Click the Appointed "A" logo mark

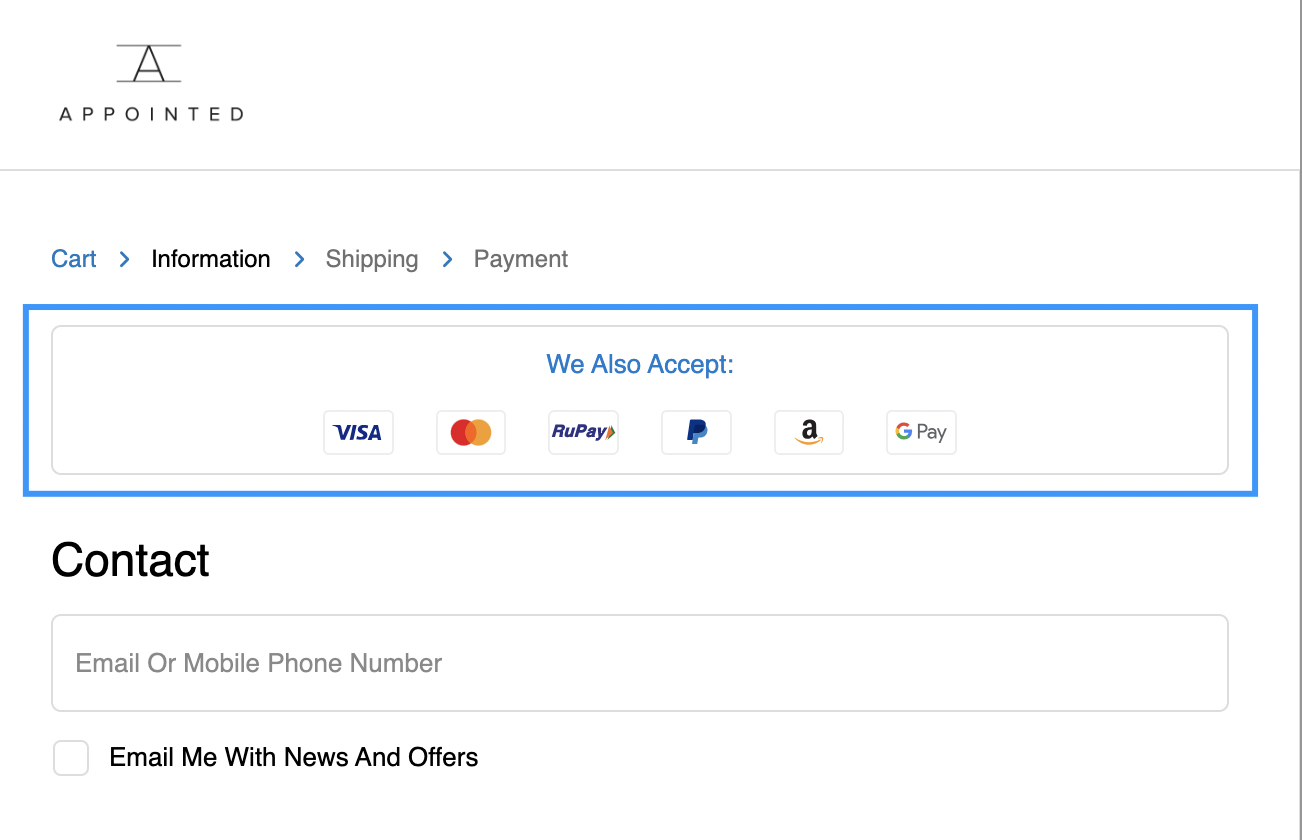coord(149,63)
